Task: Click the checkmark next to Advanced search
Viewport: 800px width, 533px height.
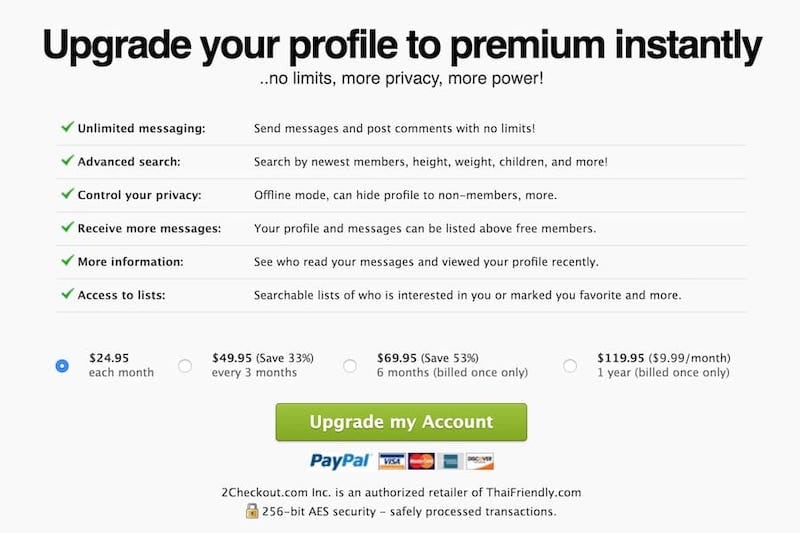Action: click(x=67, y=161)
